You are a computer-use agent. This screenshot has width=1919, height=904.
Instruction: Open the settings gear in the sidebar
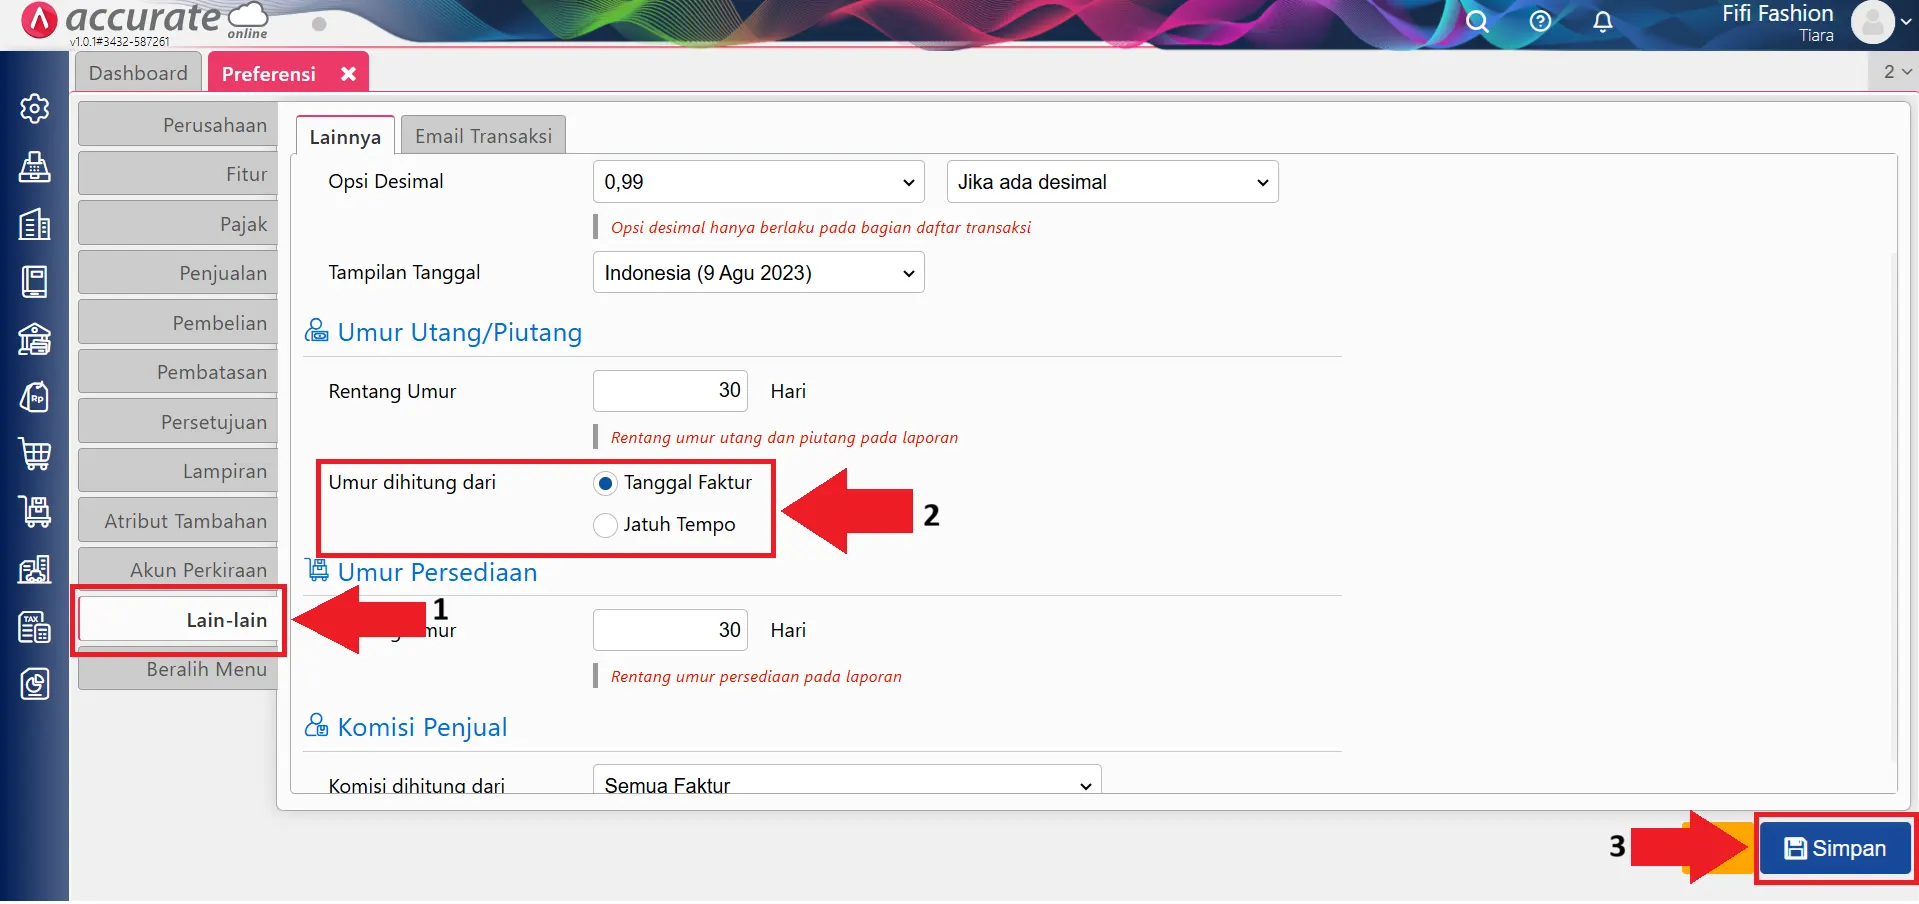pos(35,108)
